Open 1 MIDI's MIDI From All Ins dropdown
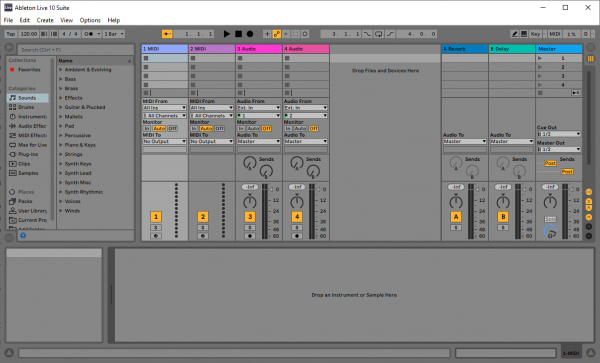Screen dimensions: 600x363 pos(165,108)
